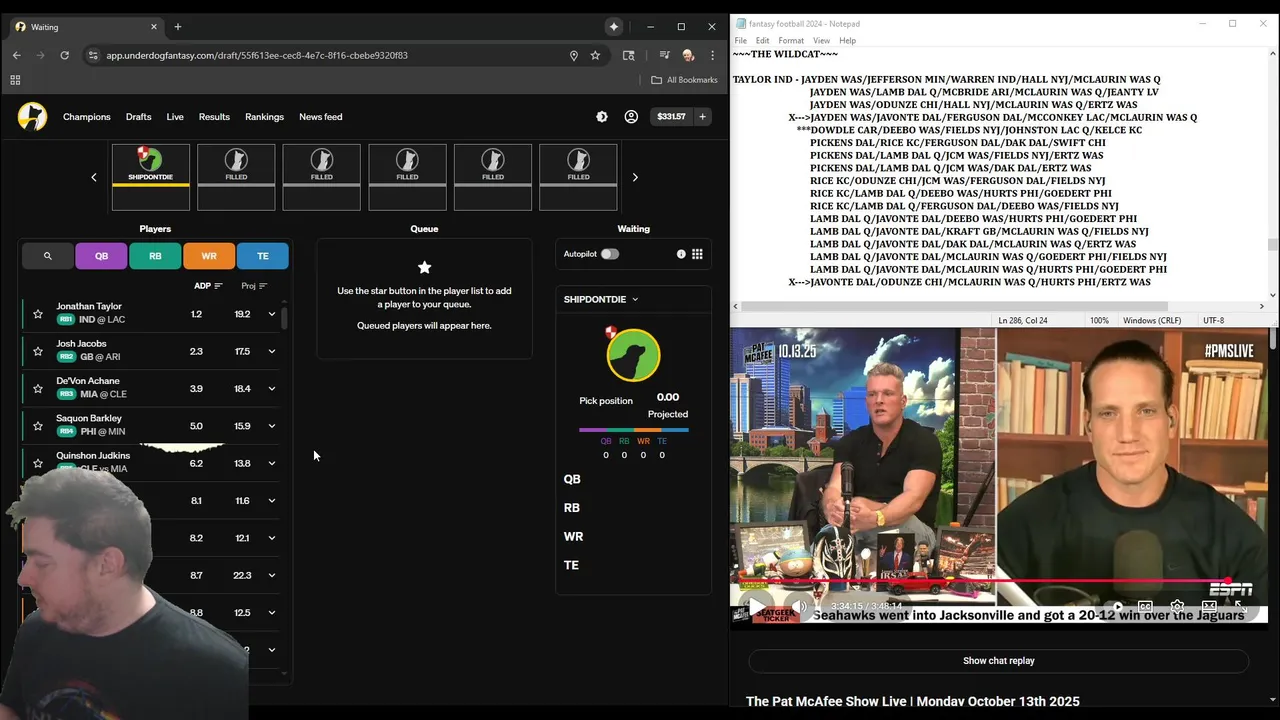Select the SHIPDONTDIE draft slot card
This screenshot has width=1280, height=720.
tap(150, 177)
